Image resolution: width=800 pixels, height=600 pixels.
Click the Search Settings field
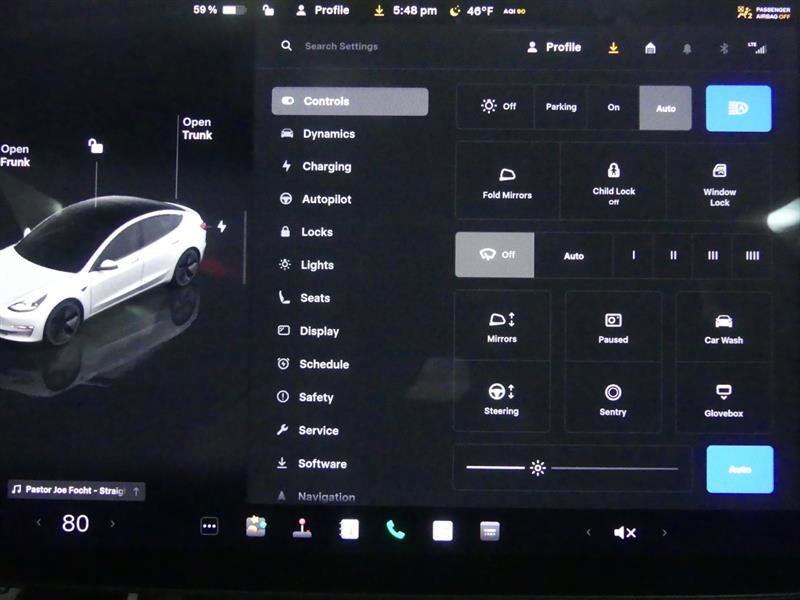[x=340, y=46]
